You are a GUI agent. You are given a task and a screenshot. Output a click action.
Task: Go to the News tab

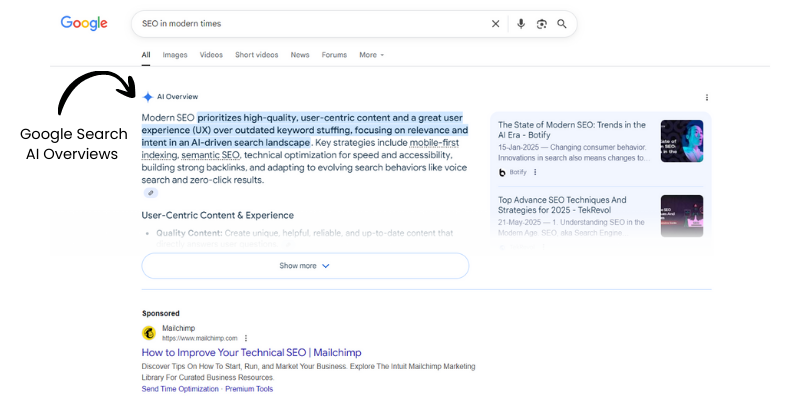(300, 55)
